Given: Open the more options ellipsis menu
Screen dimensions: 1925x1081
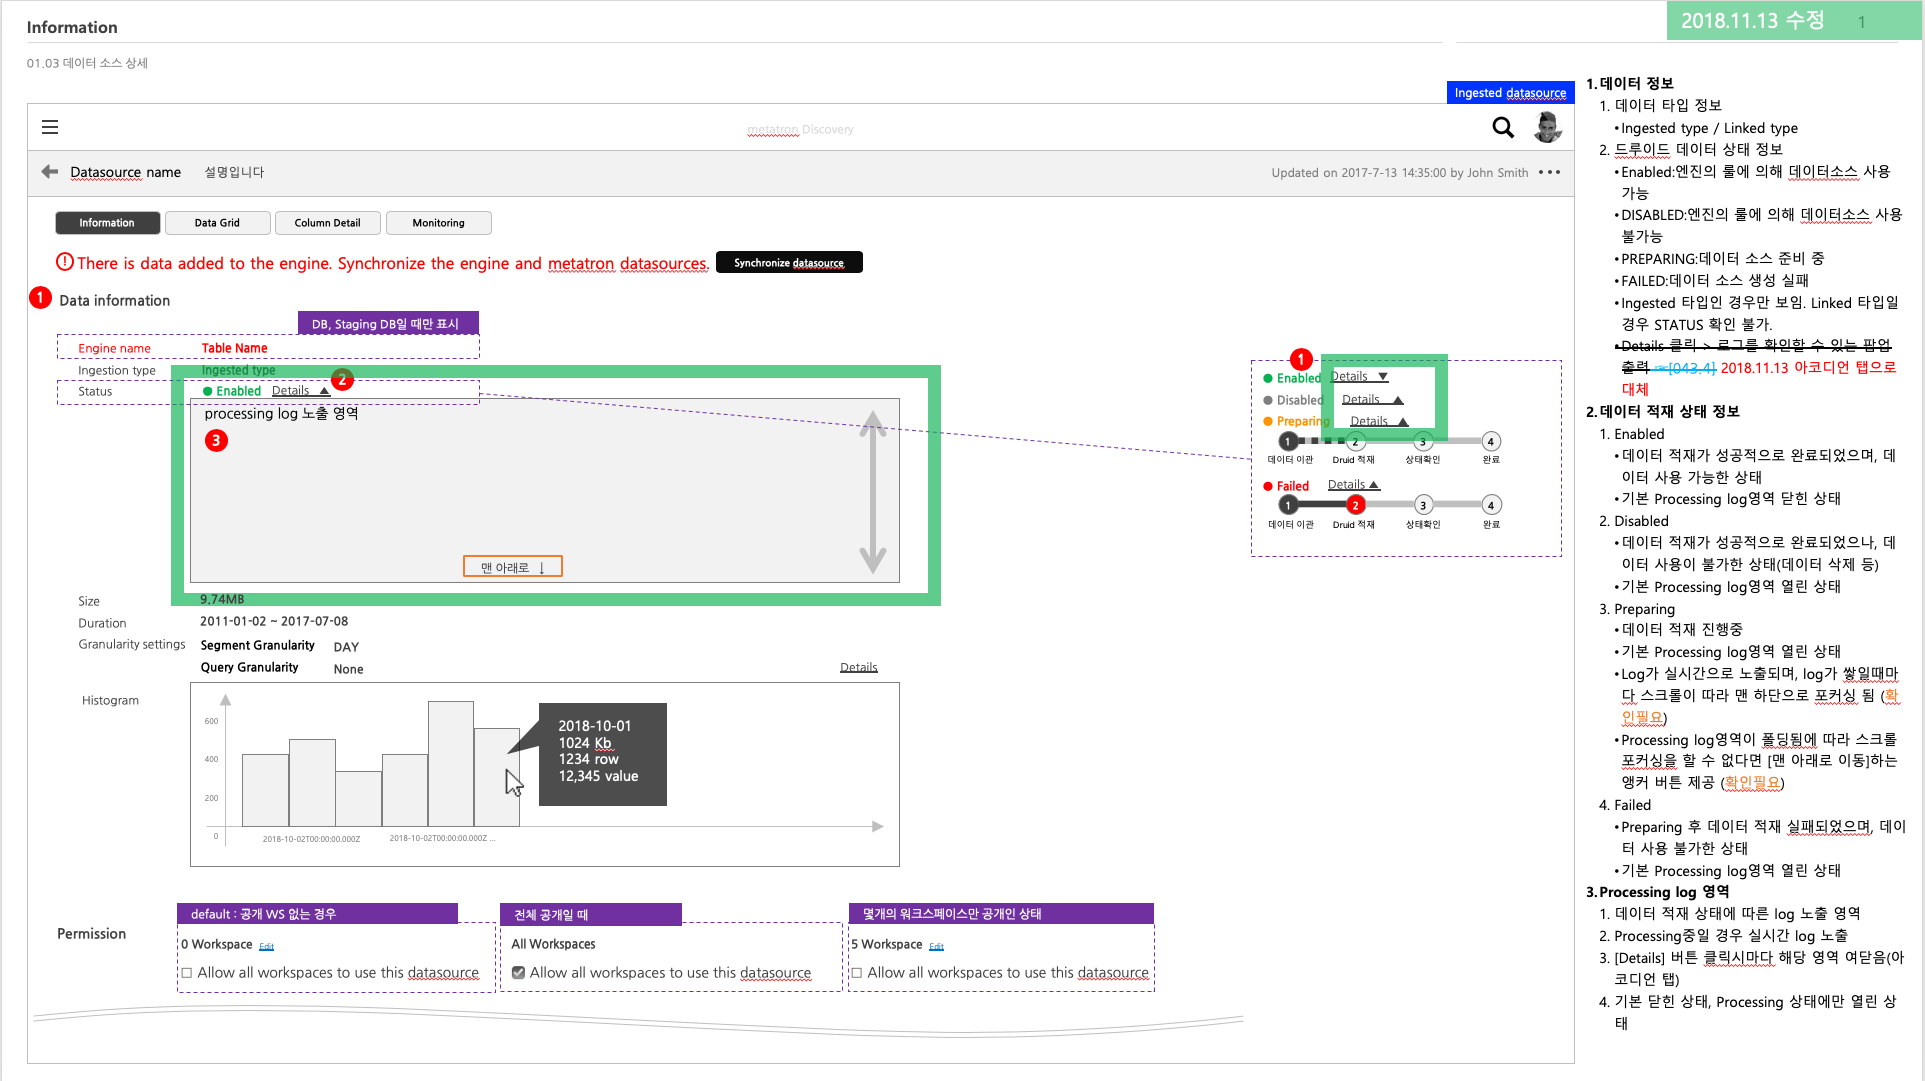Looking at the screenshot, I should (1549, 172).
